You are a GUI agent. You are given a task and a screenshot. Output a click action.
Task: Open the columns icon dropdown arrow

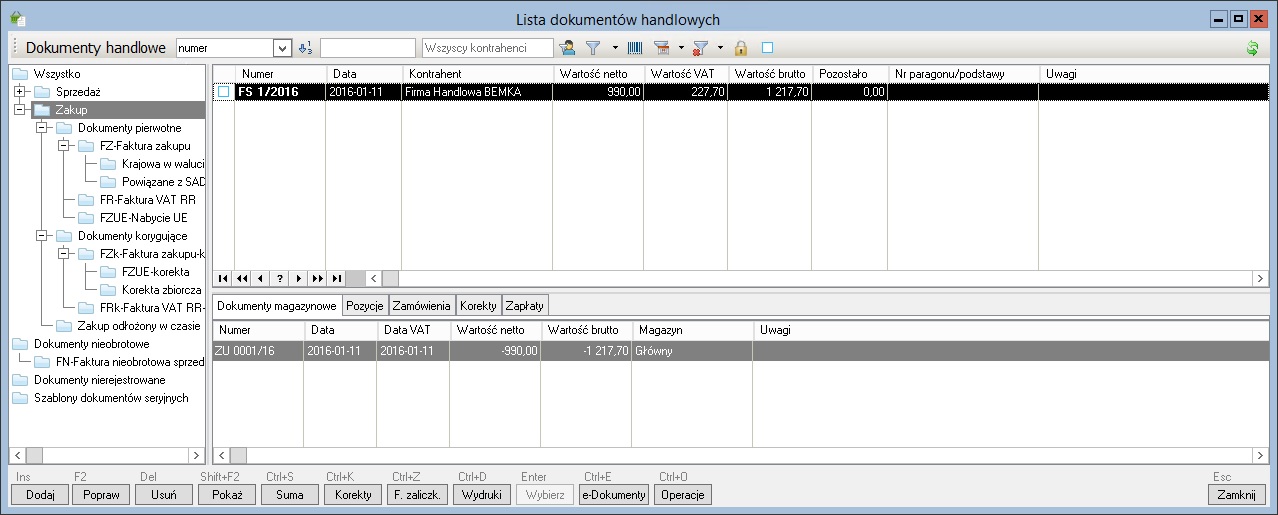[x=680, y=48]
